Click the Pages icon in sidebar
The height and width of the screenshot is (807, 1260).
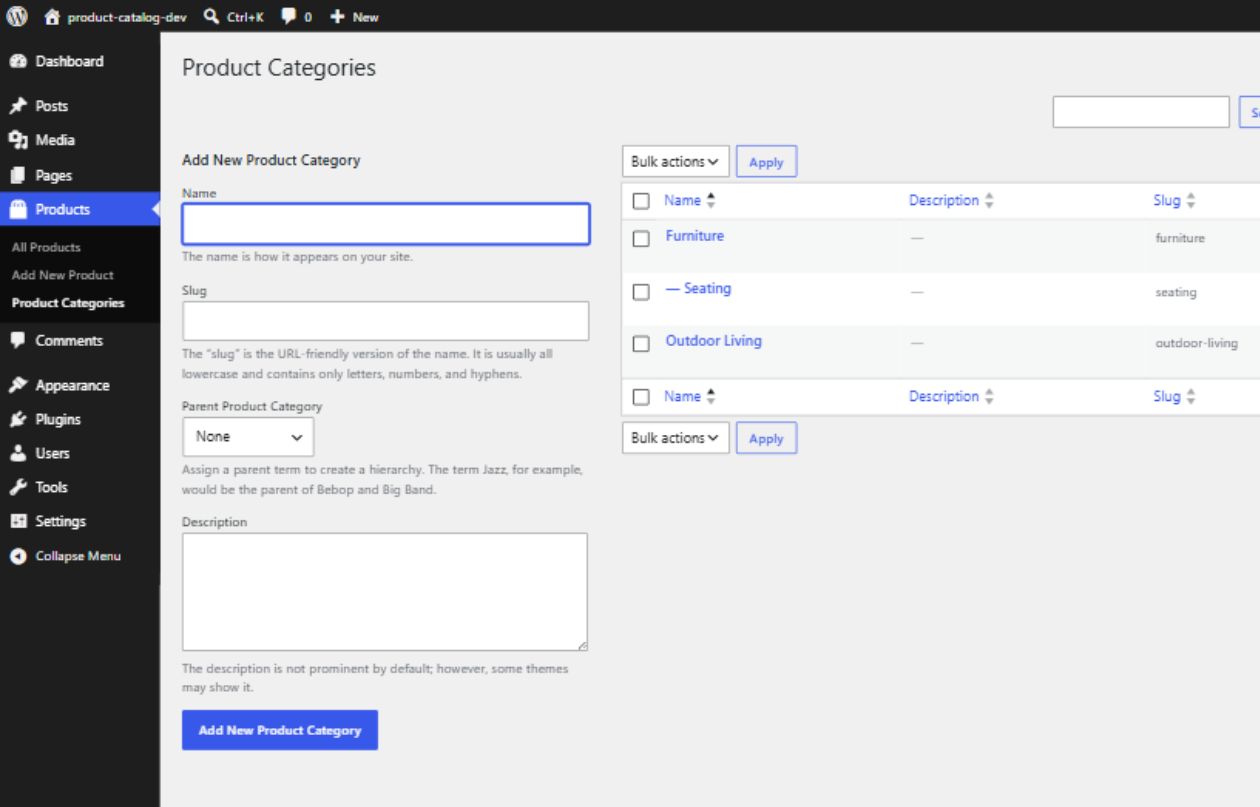click(x=18, y=175)
